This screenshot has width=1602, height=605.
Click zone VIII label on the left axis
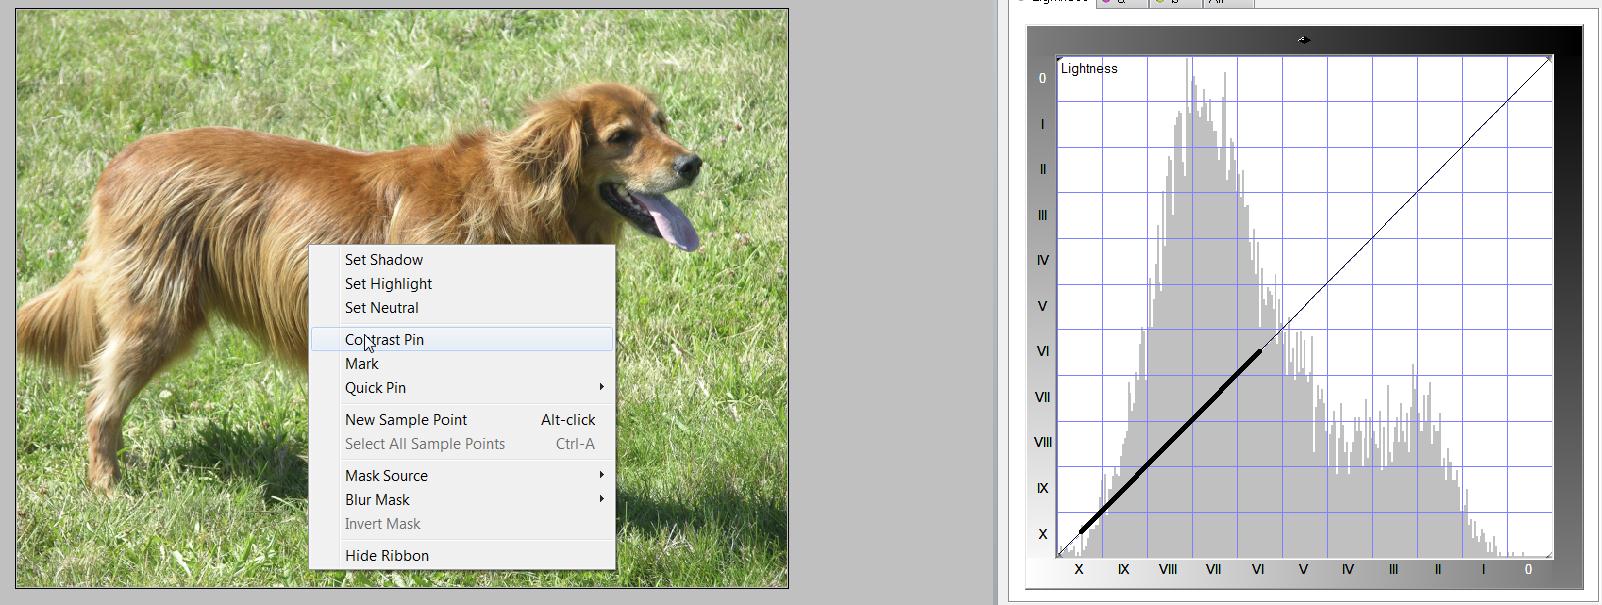click(1043, 442)
